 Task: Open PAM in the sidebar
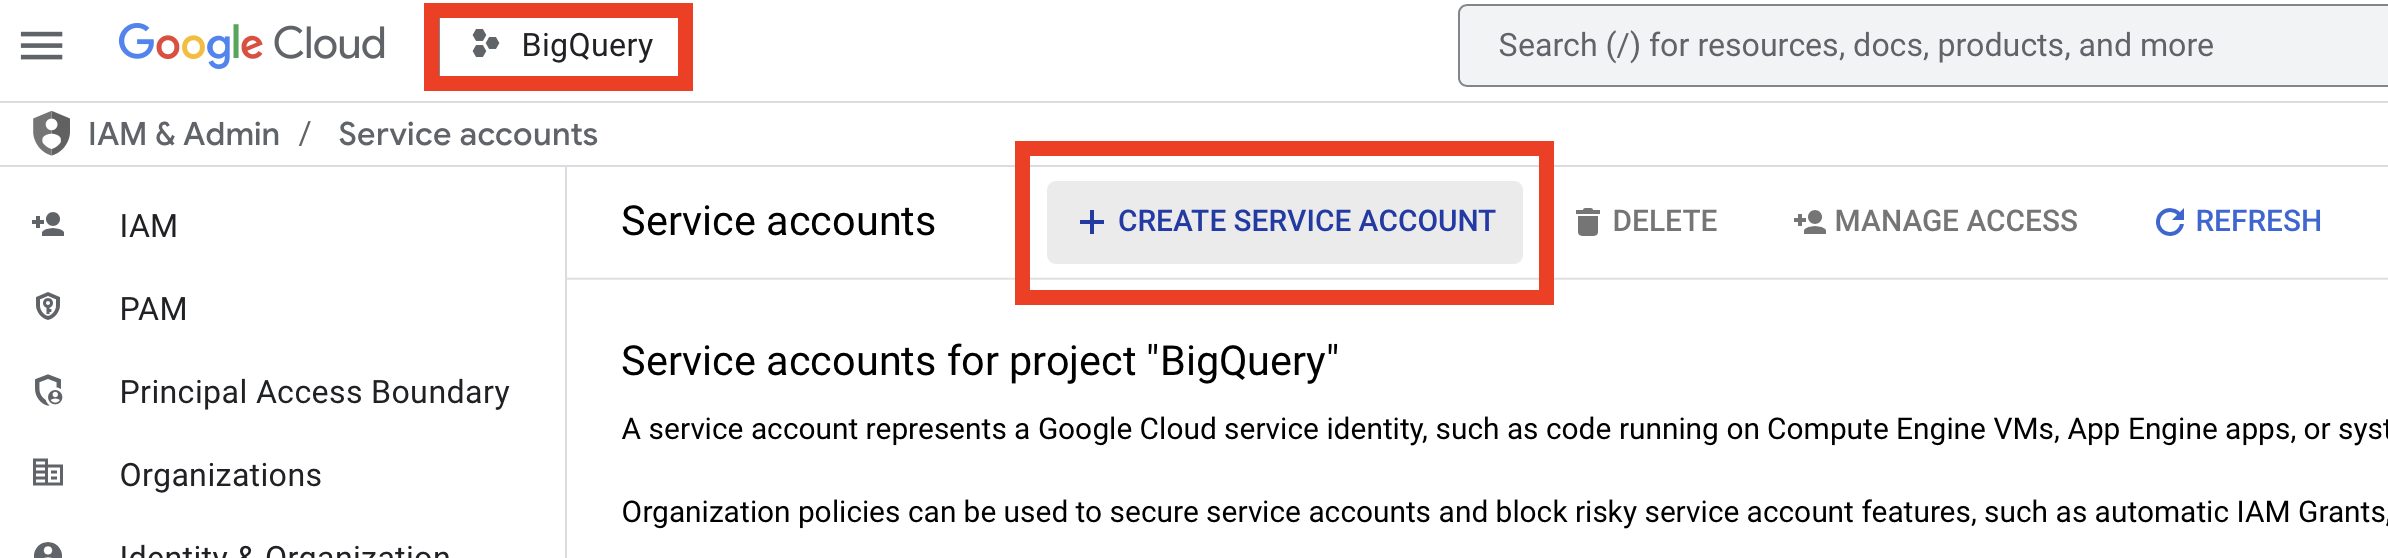pyautogui.click(x=153, y=309)
